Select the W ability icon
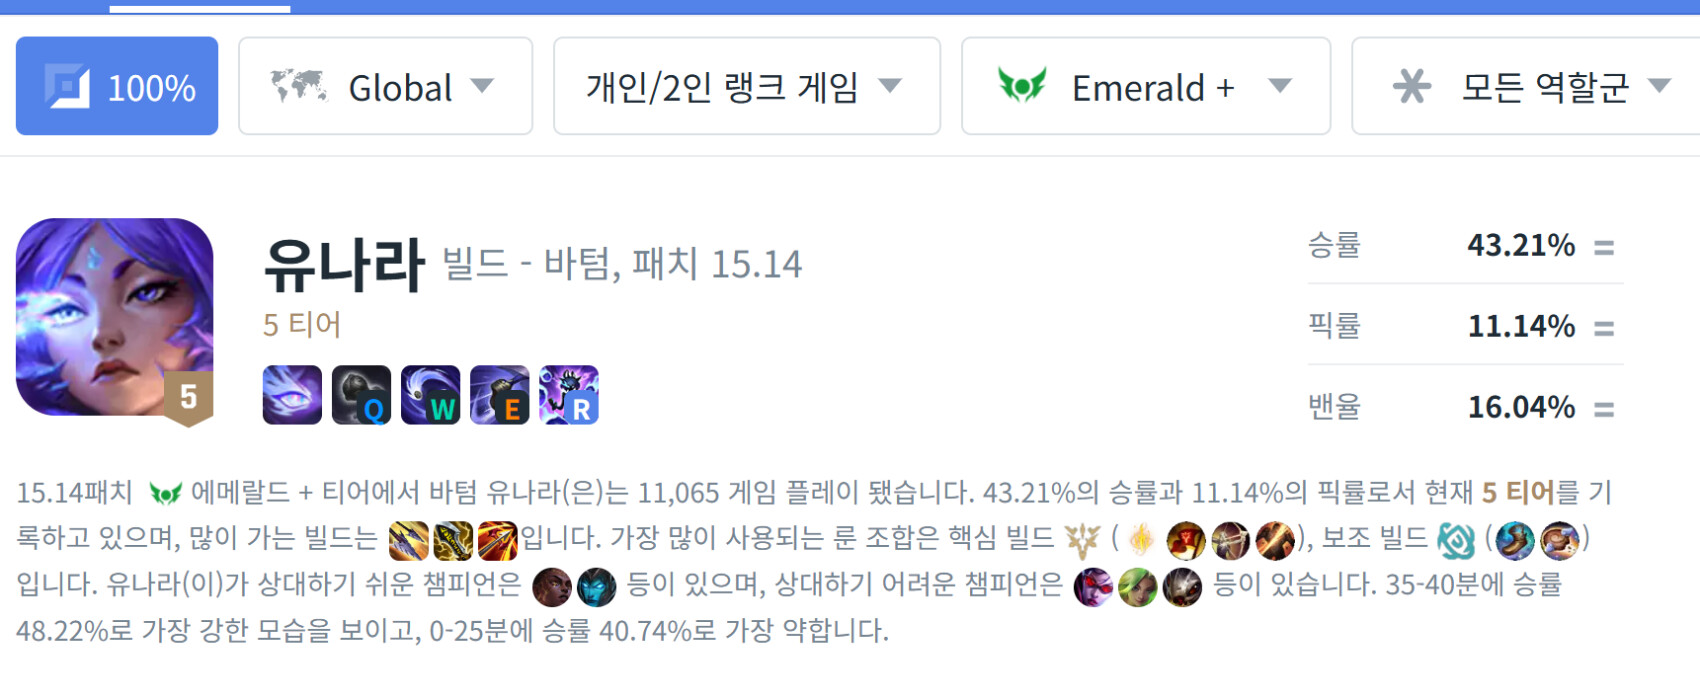 pos(430,395)
